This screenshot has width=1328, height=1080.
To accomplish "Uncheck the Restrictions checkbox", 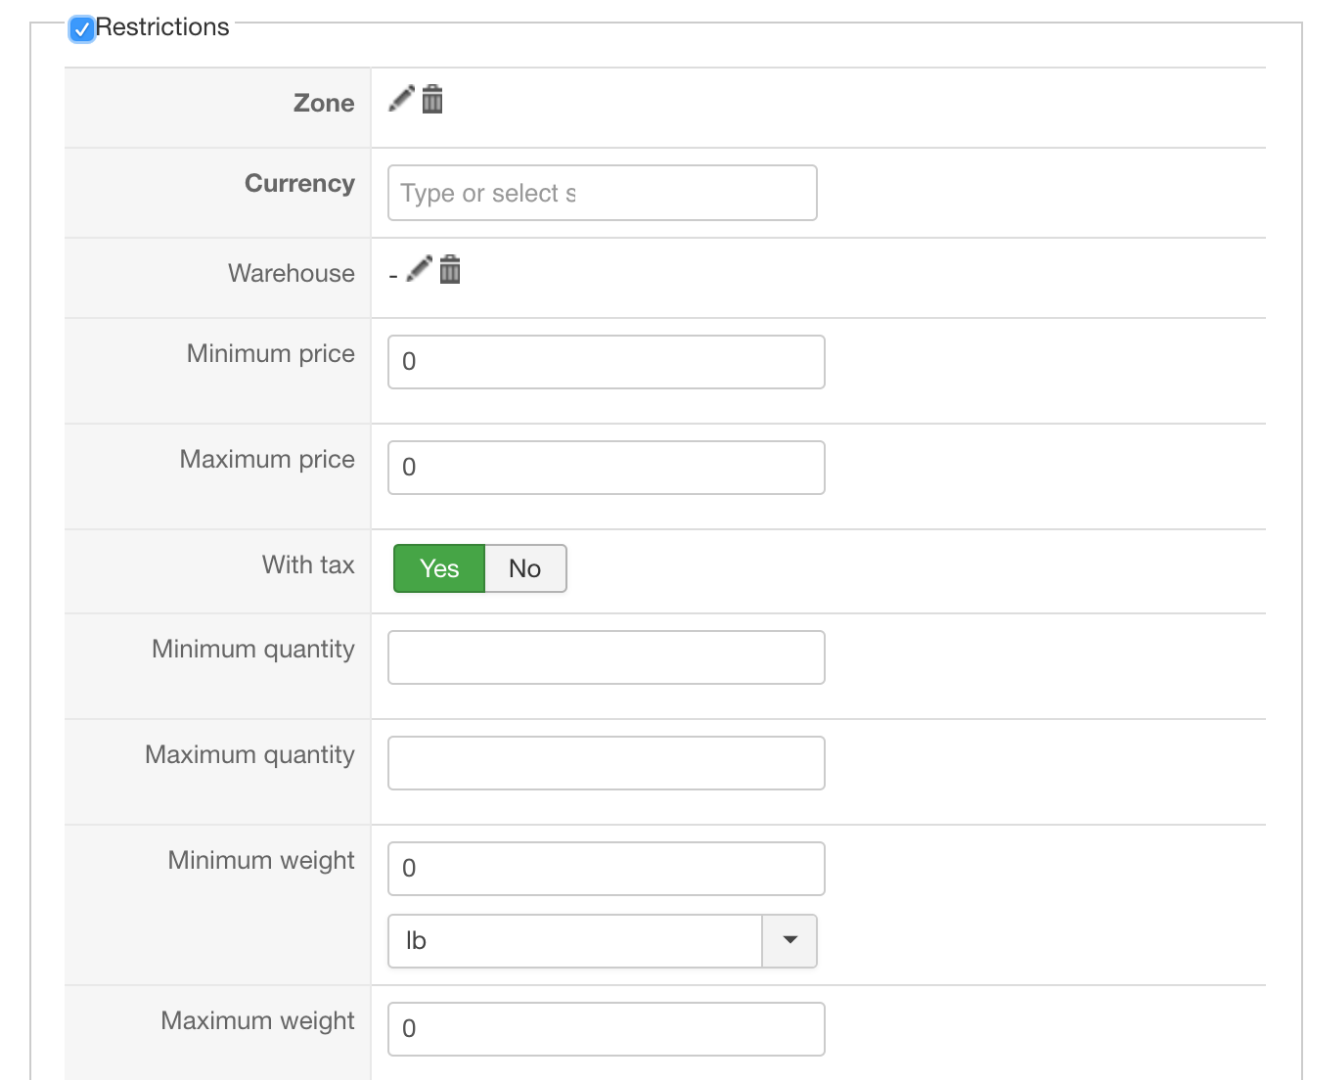I will [x=82, y=29].
